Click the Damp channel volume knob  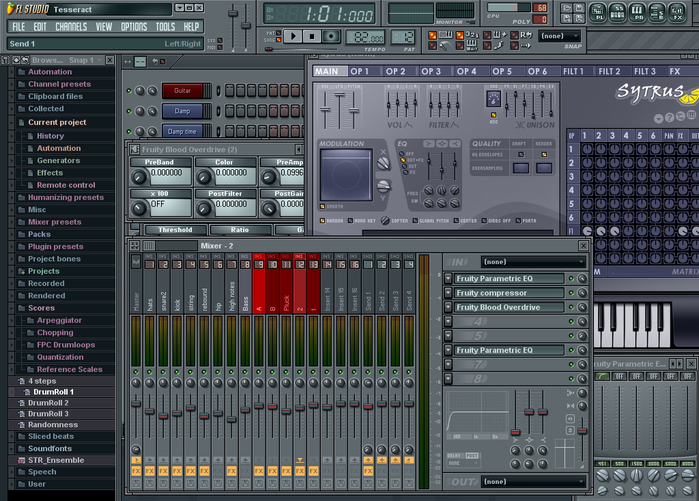coord(152,111)
